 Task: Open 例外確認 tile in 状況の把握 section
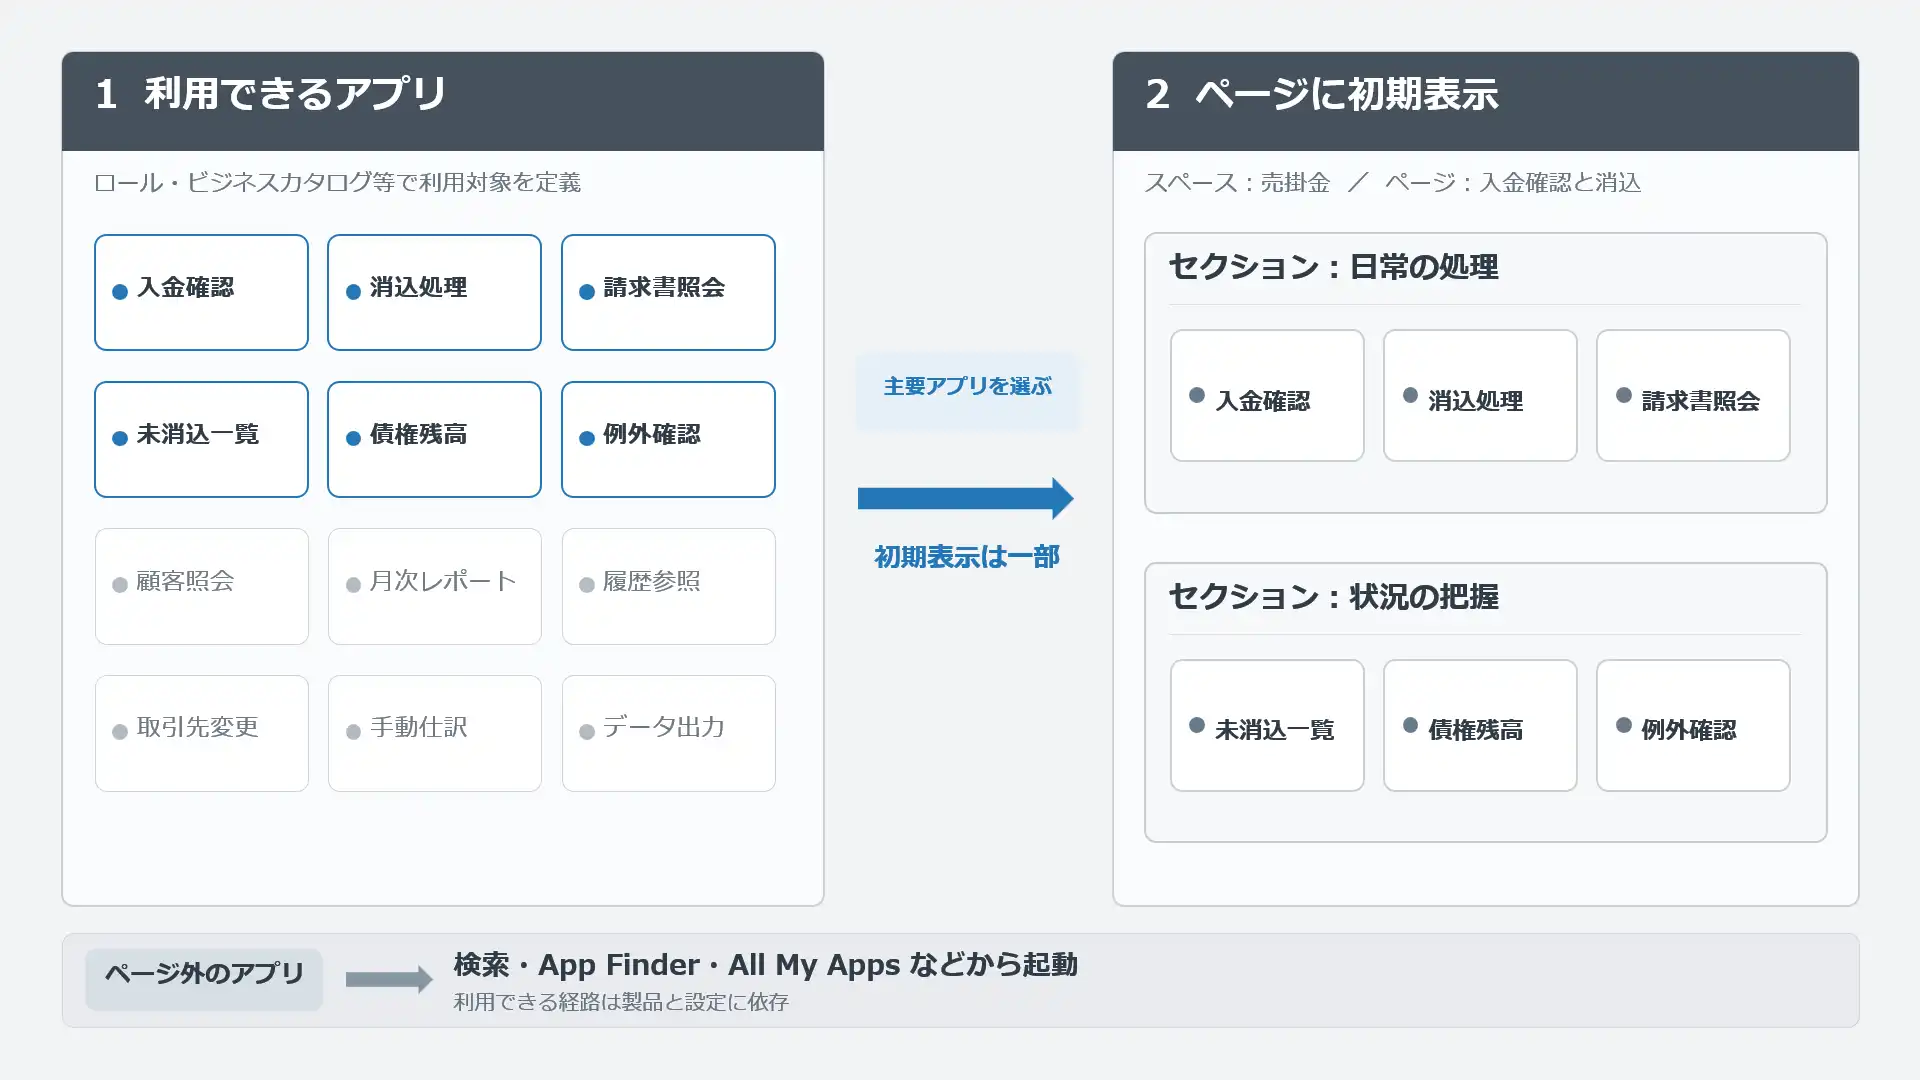point(1693,725)
